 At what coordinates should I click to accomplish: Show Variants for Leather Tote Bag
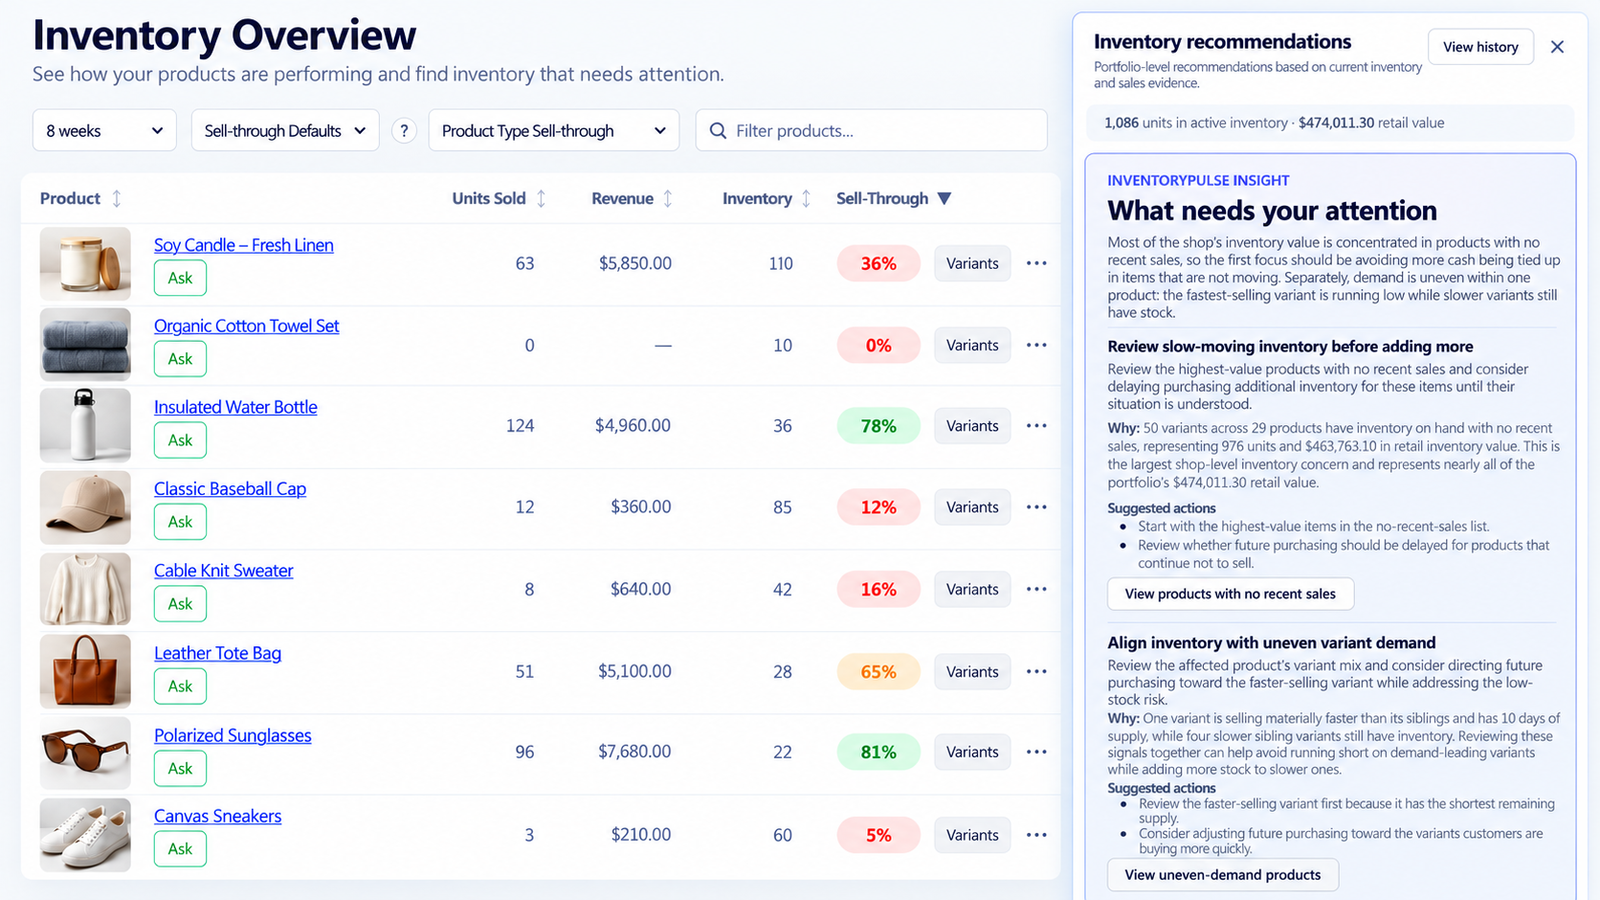[972, 672]
